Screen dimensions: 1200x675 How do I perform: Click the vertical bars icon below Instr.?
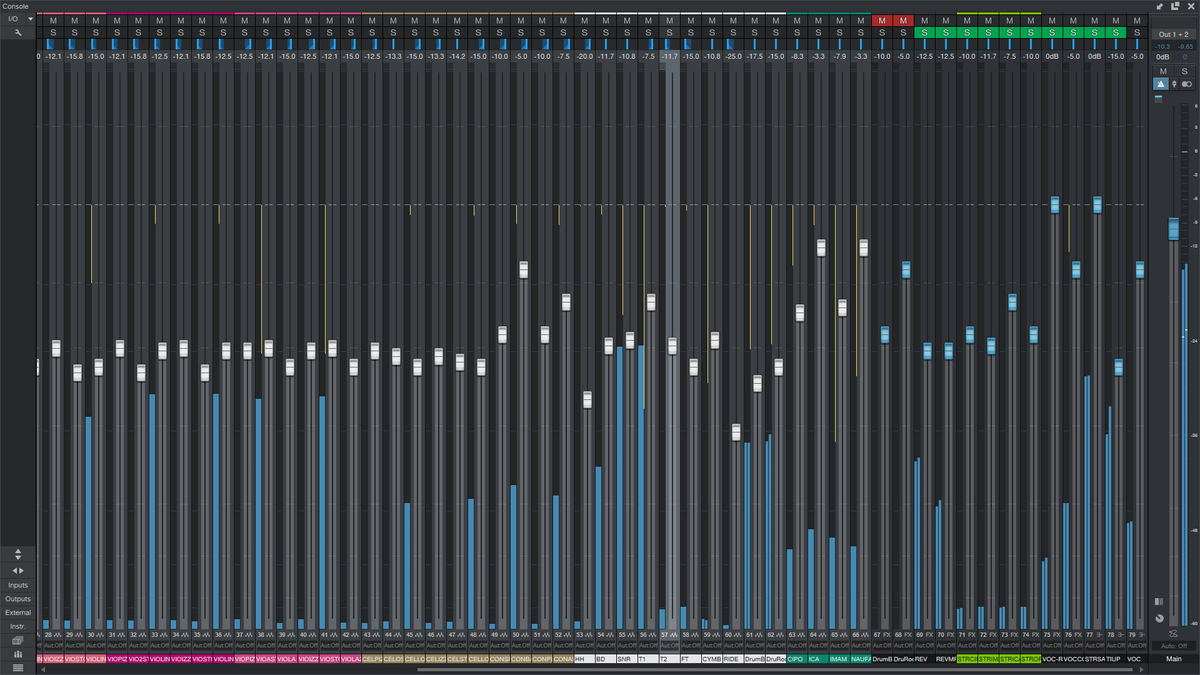point(18,654)
